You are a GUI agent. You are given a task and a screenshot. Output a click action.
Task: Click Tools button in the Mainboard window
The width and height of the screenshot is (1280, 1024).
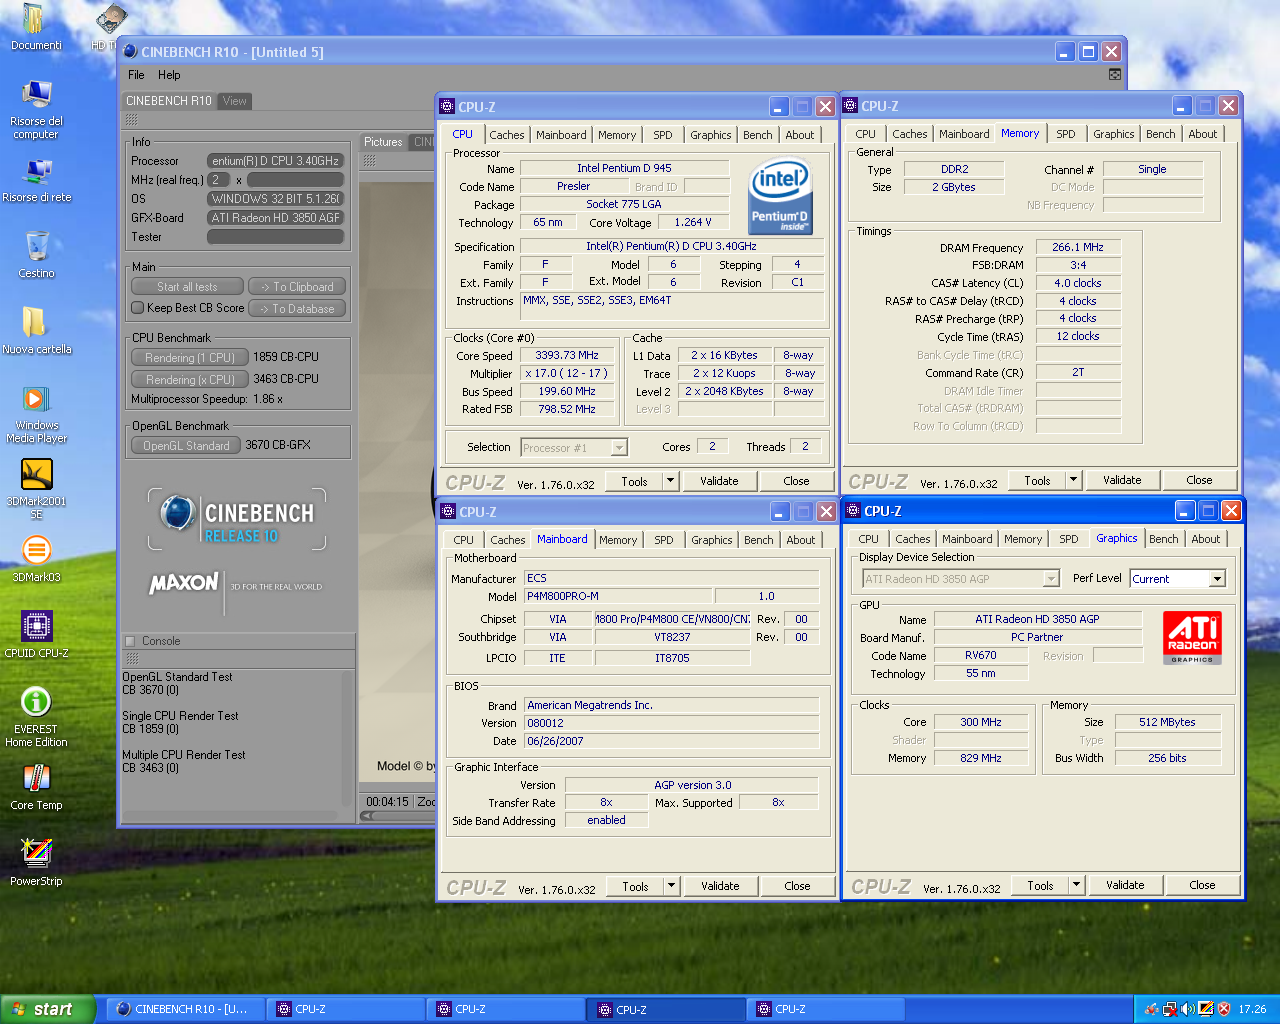pyautogui.click(x=635, y=886)
